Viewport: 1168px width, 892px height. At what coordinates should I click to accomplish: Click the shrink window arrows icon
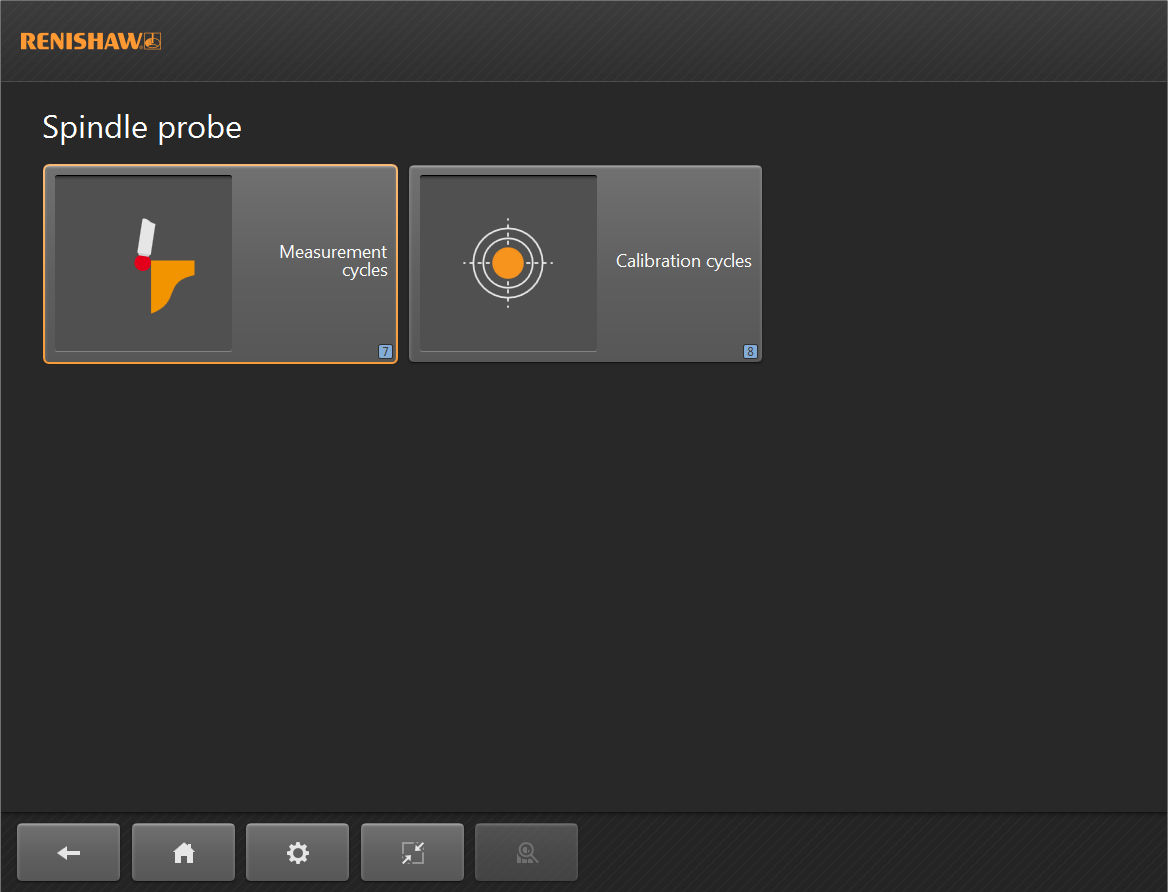tap(412, 852)
